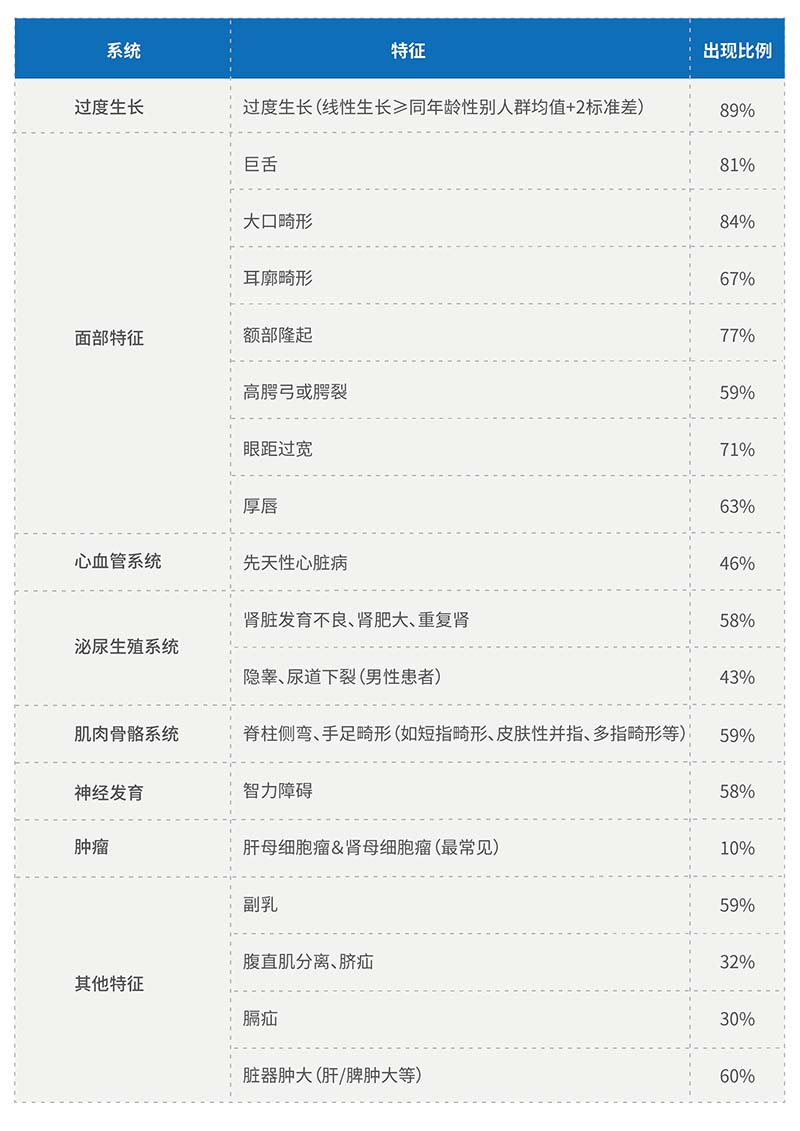Click the 出现比例 column header

point(737,51)
